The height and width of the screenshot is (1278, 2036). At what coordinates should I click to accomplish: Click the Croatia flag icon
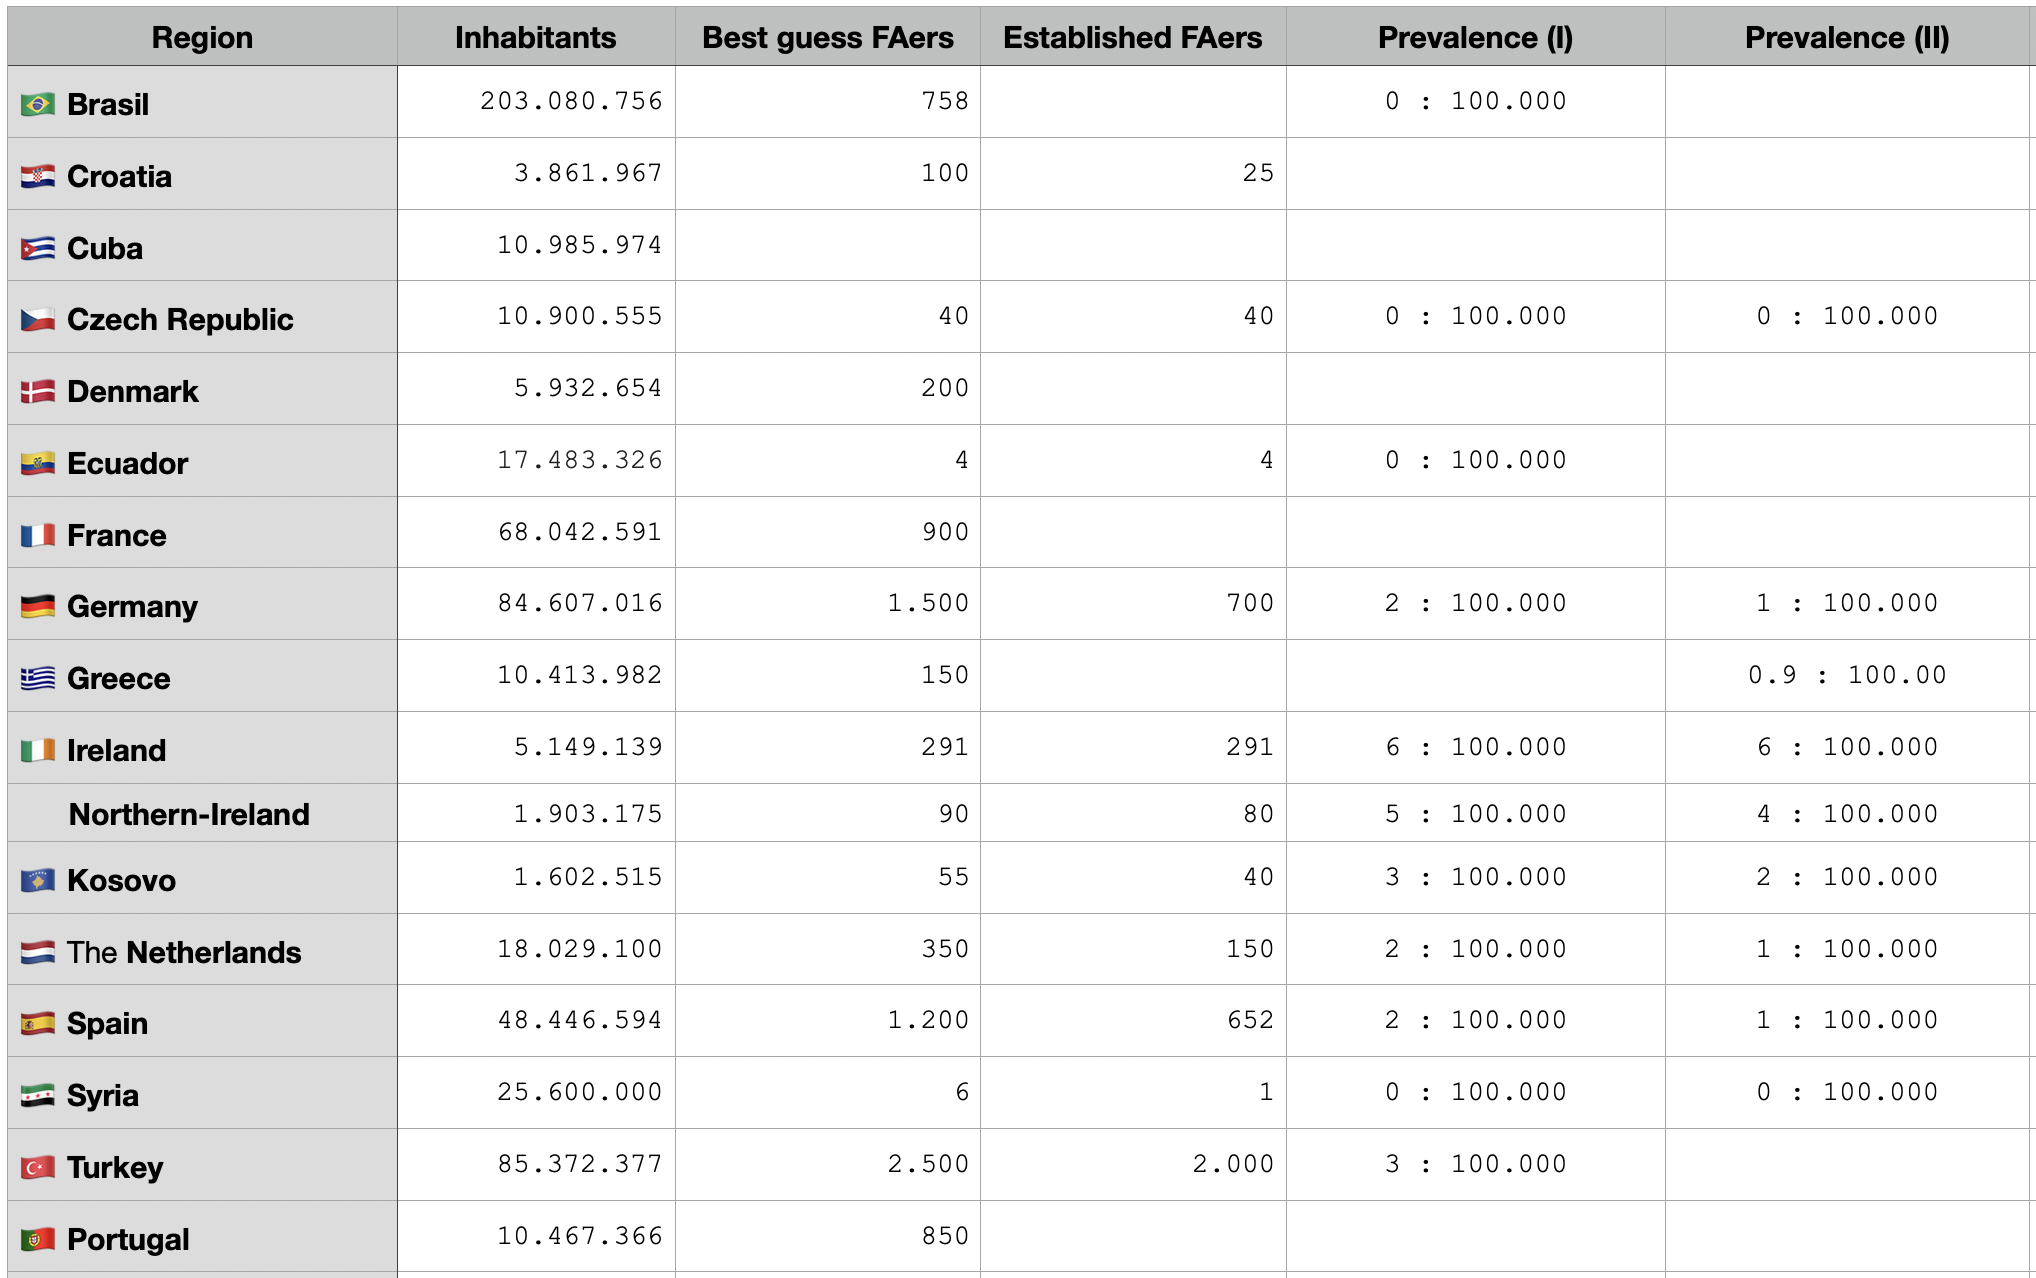coord(38,176)
